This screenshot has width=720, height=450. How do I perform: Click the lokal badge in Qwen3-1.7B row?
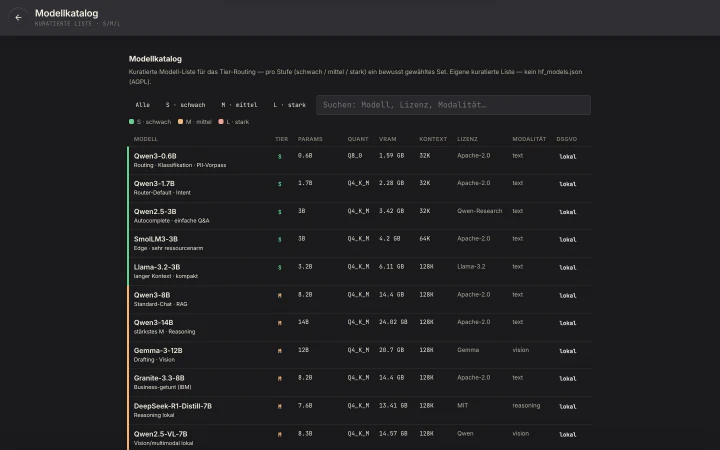(x=568, y=184)
